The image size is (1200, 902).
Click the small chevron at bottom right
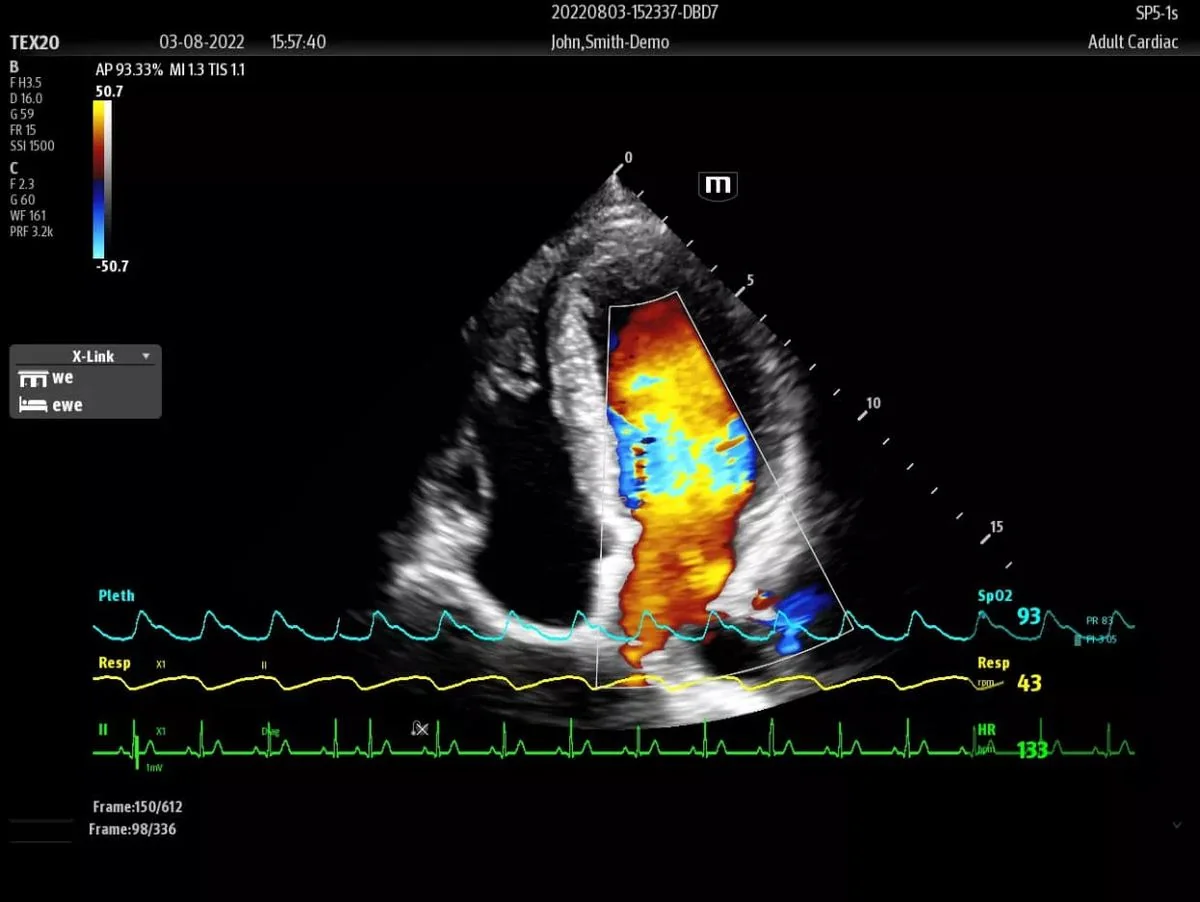pyautogui.click(x=1176, y=824)
